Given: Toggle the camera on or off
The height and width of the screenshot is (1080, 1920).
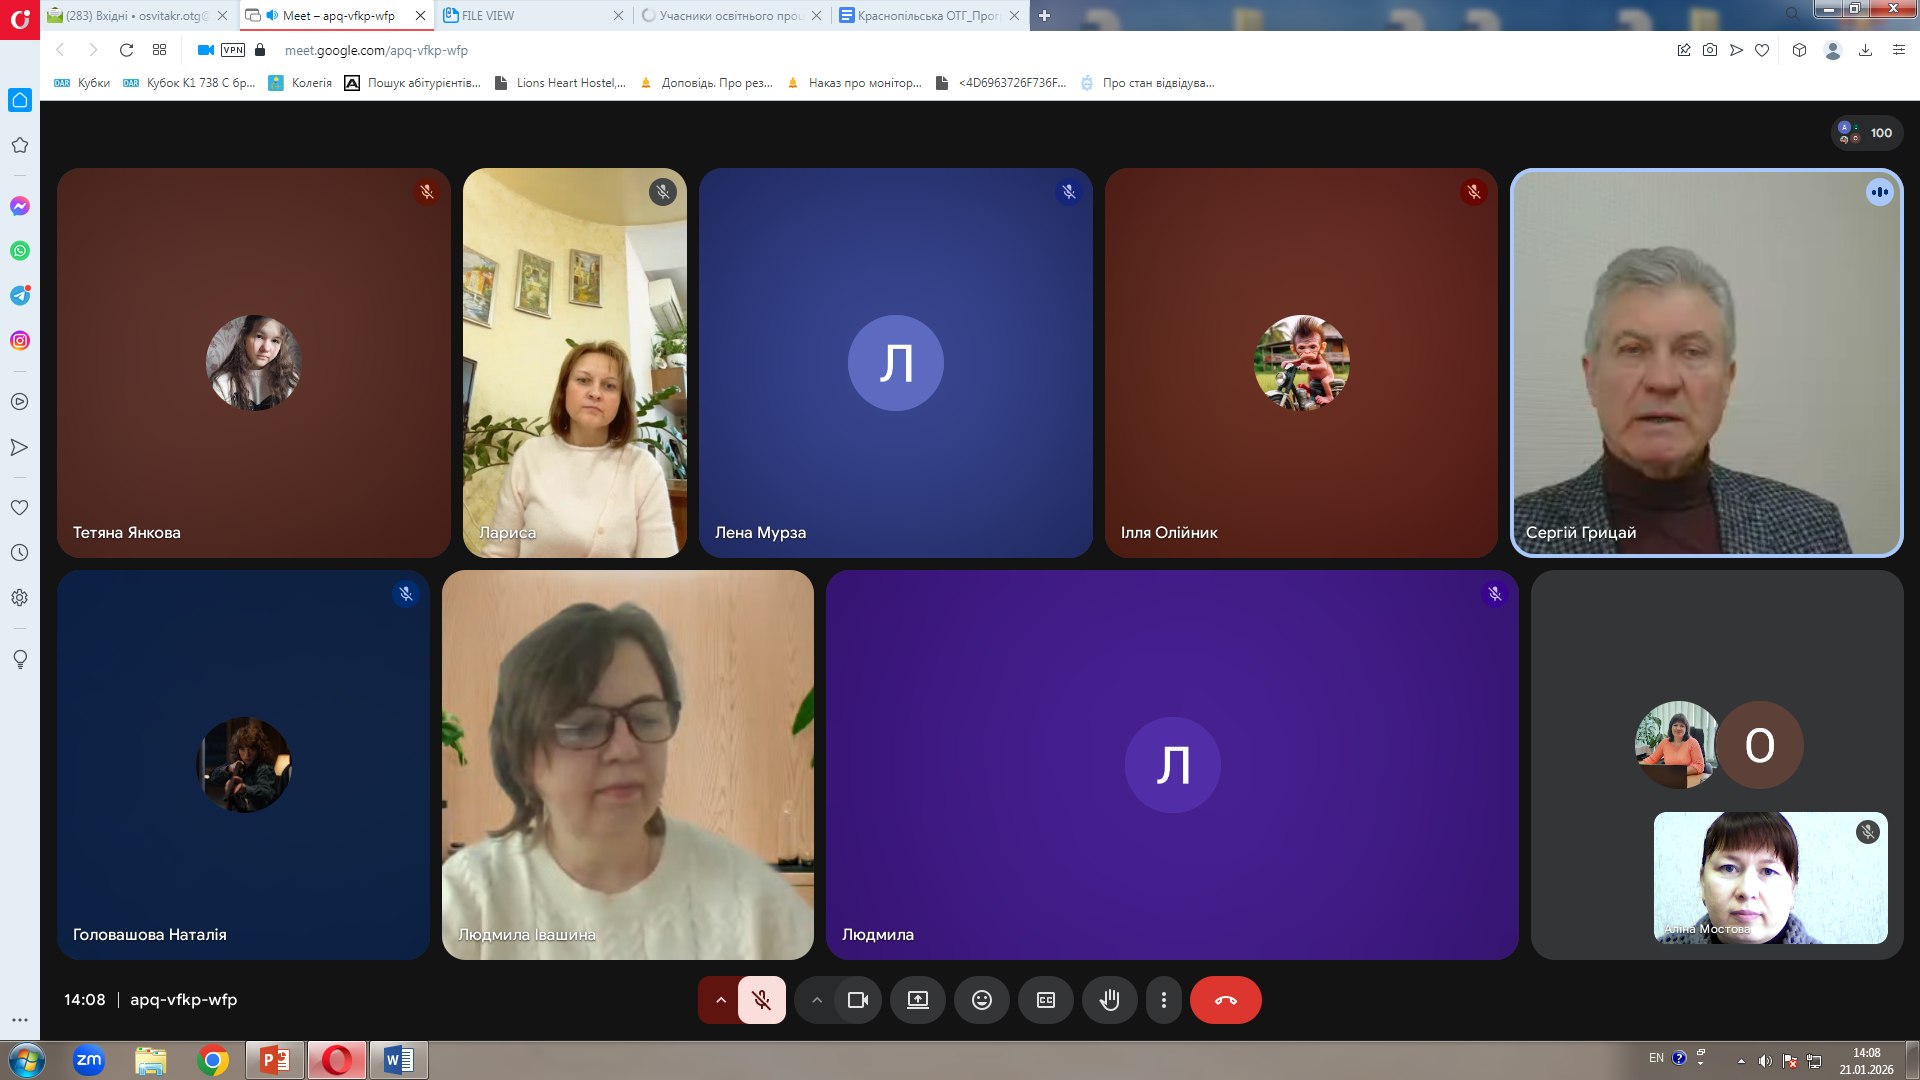Looking at the screenshot, I should pos(857,1000).
